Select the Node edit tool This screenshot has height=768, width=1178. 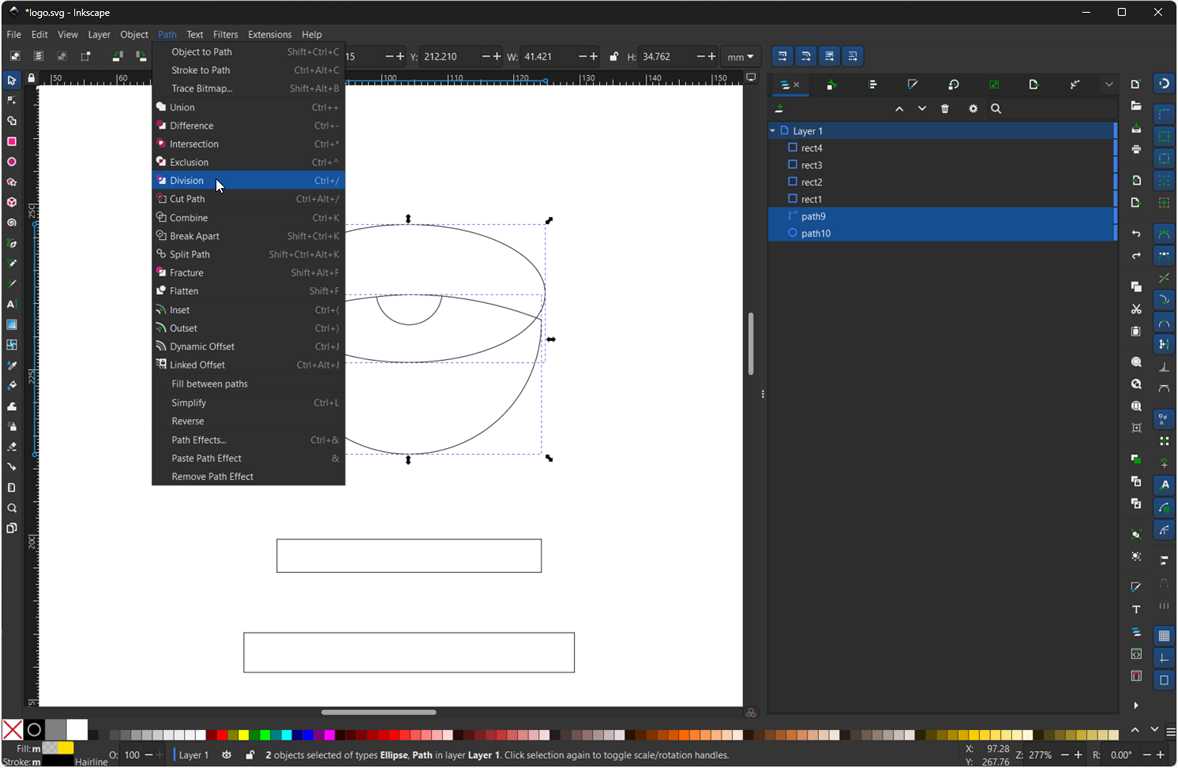pos(11,100)
